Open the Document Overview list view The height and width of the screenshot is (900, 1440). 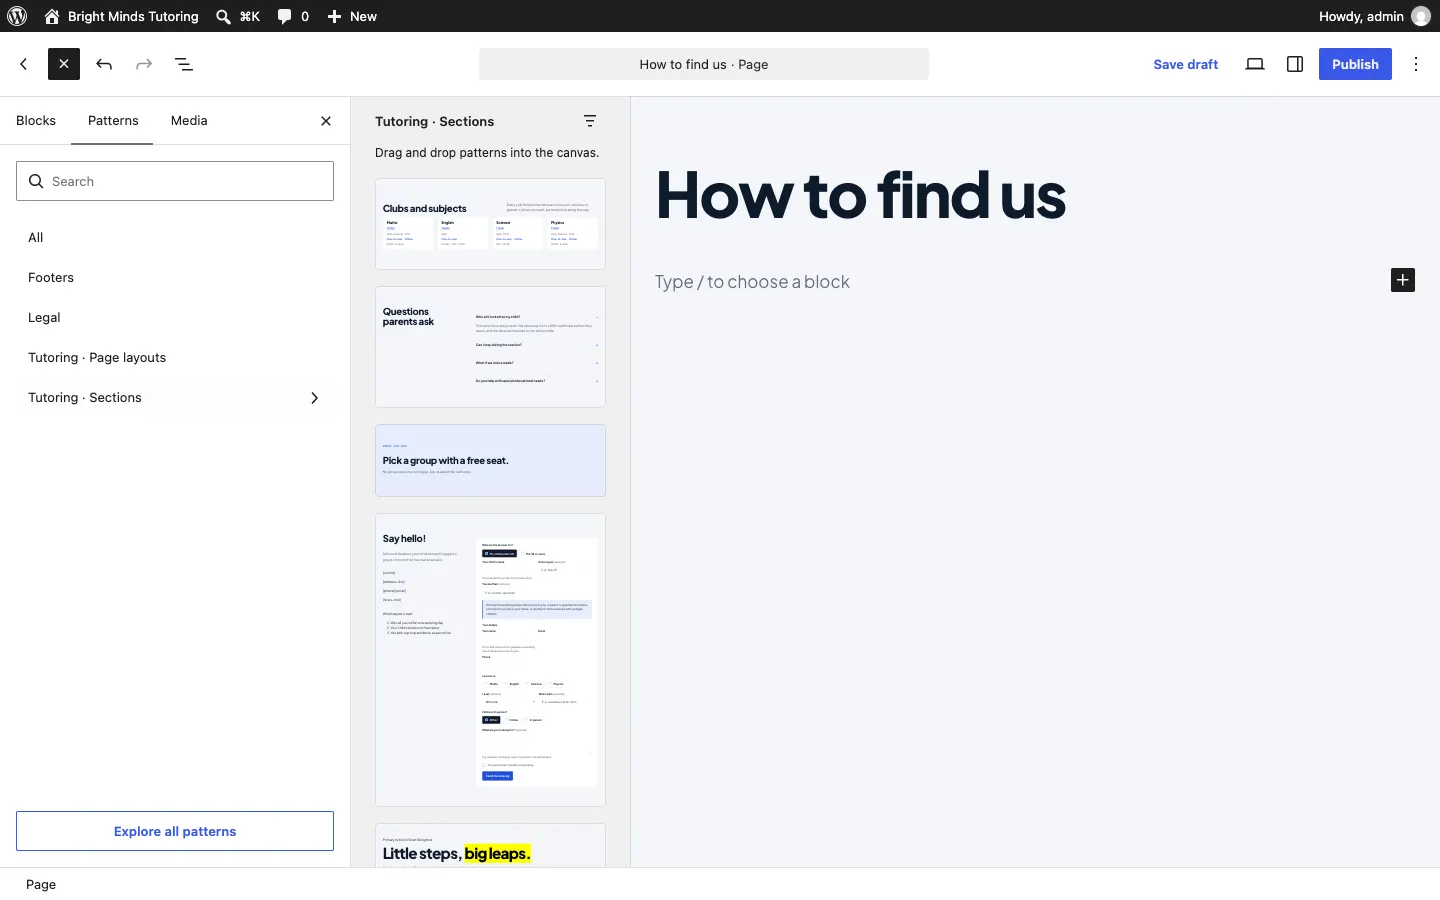click(x=184, y=64)
